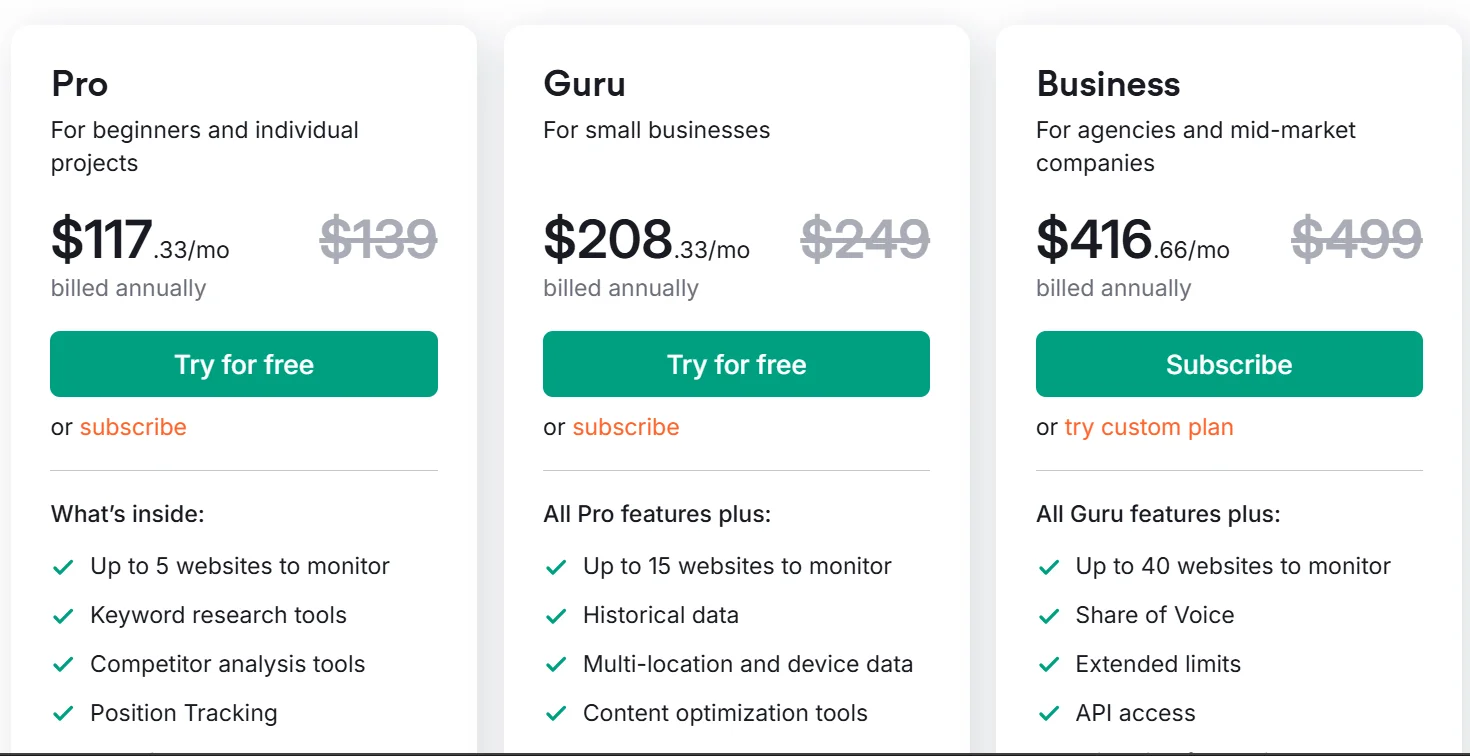Click checkmark next to Keyword research tools

point(63,616)
